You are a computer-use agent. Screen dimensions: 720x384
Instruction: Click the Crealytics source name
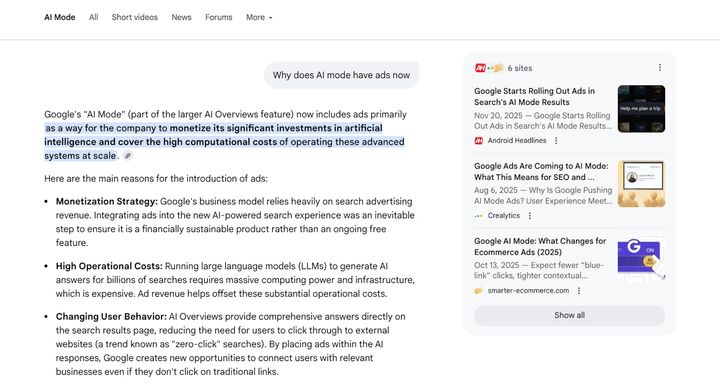[504, 216]
